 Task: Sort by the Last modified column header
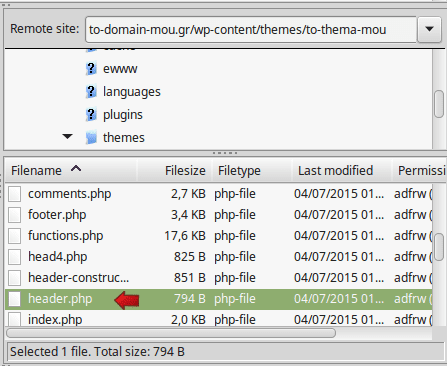(x=342, y=171)
